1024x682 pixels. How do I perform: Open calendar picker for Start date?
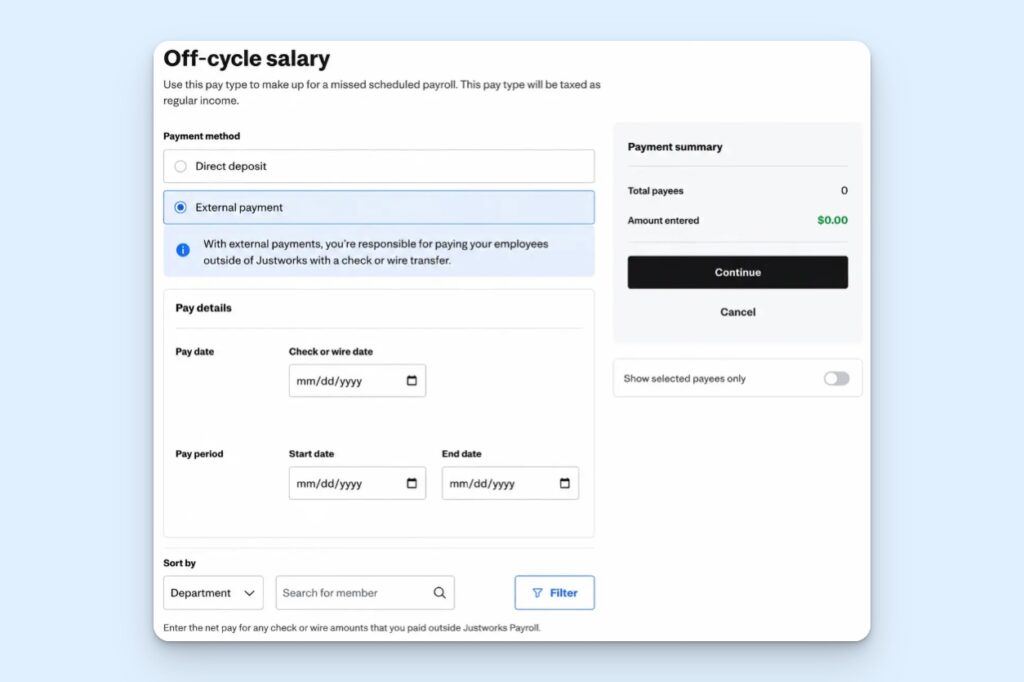pos(411,483)
